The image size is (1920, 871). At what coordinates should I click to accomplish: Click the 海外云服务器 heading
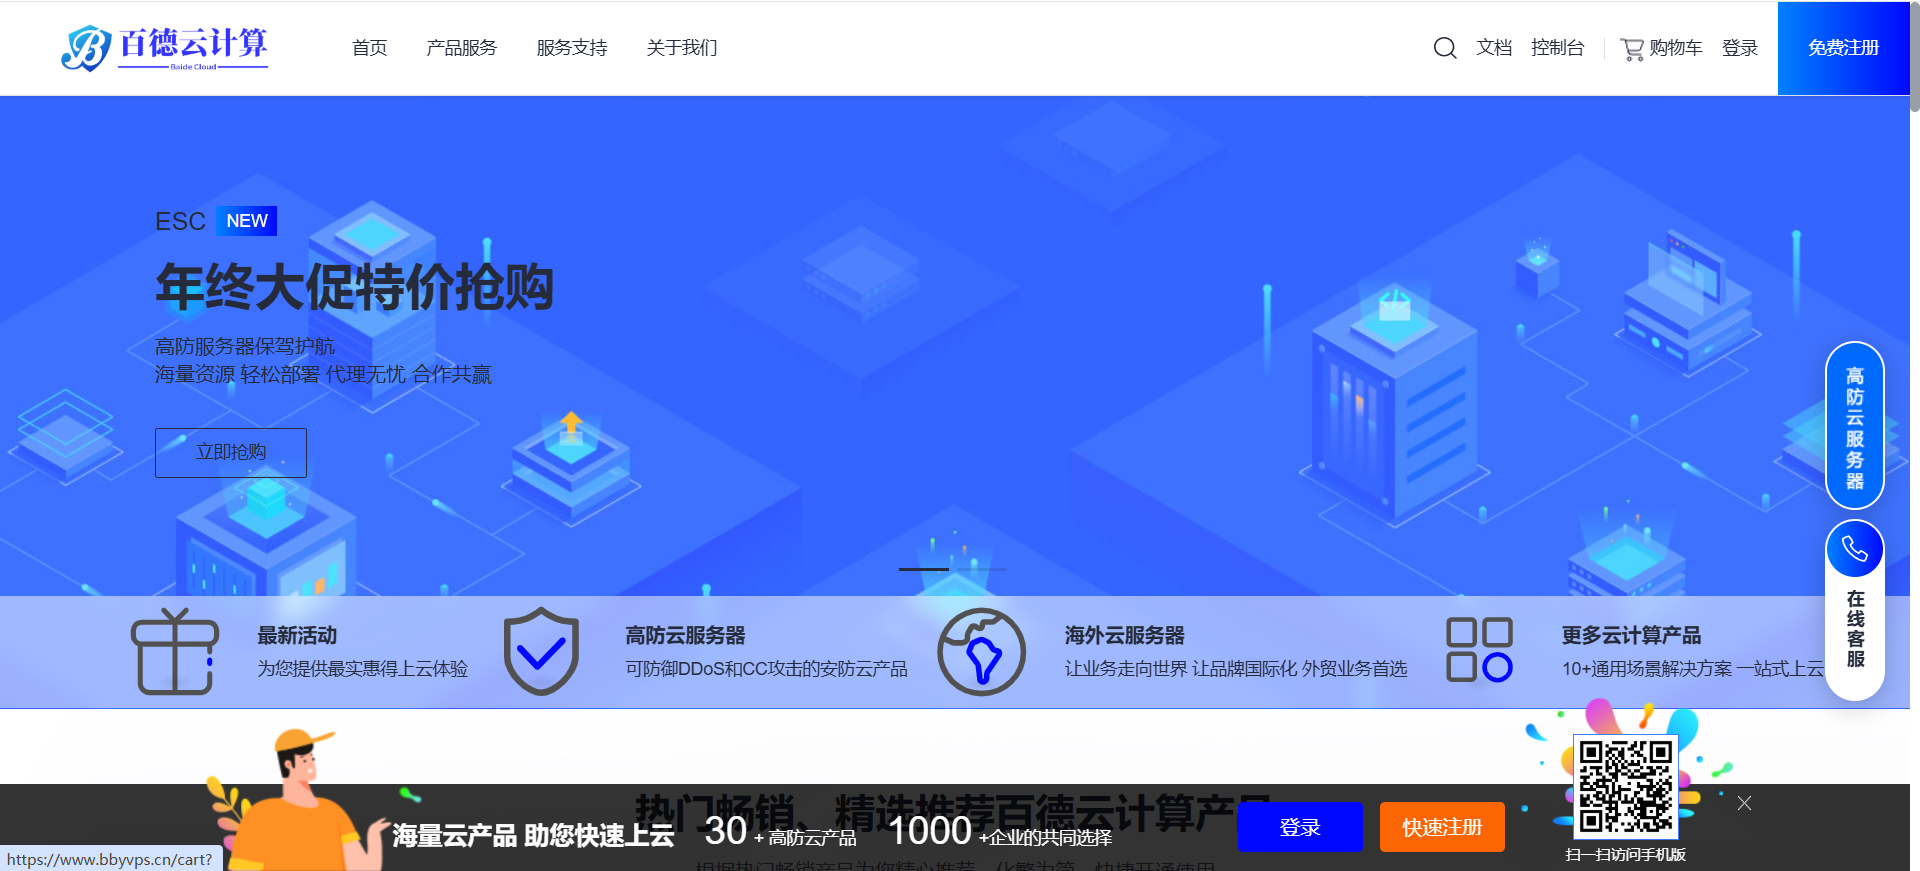tap(1124, 635)
